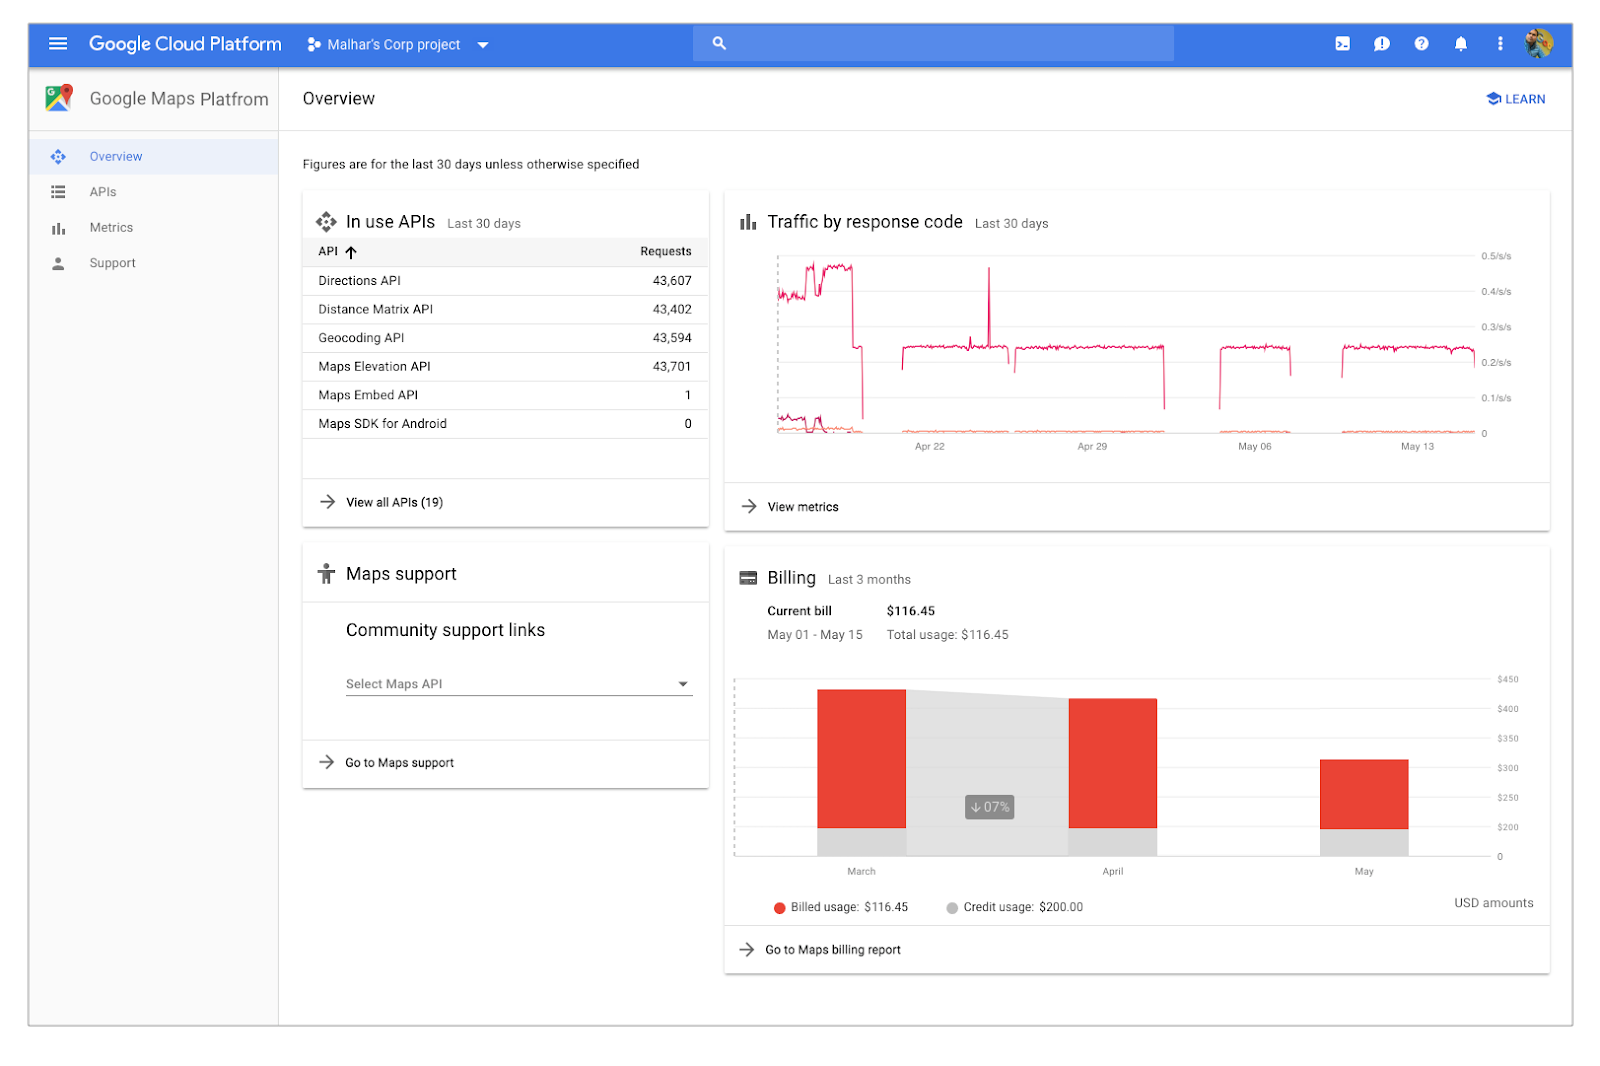The width and height of the screenshot is (1600, 1066).
Task: Open View all APIs (19) link
Action: point(393,501)
